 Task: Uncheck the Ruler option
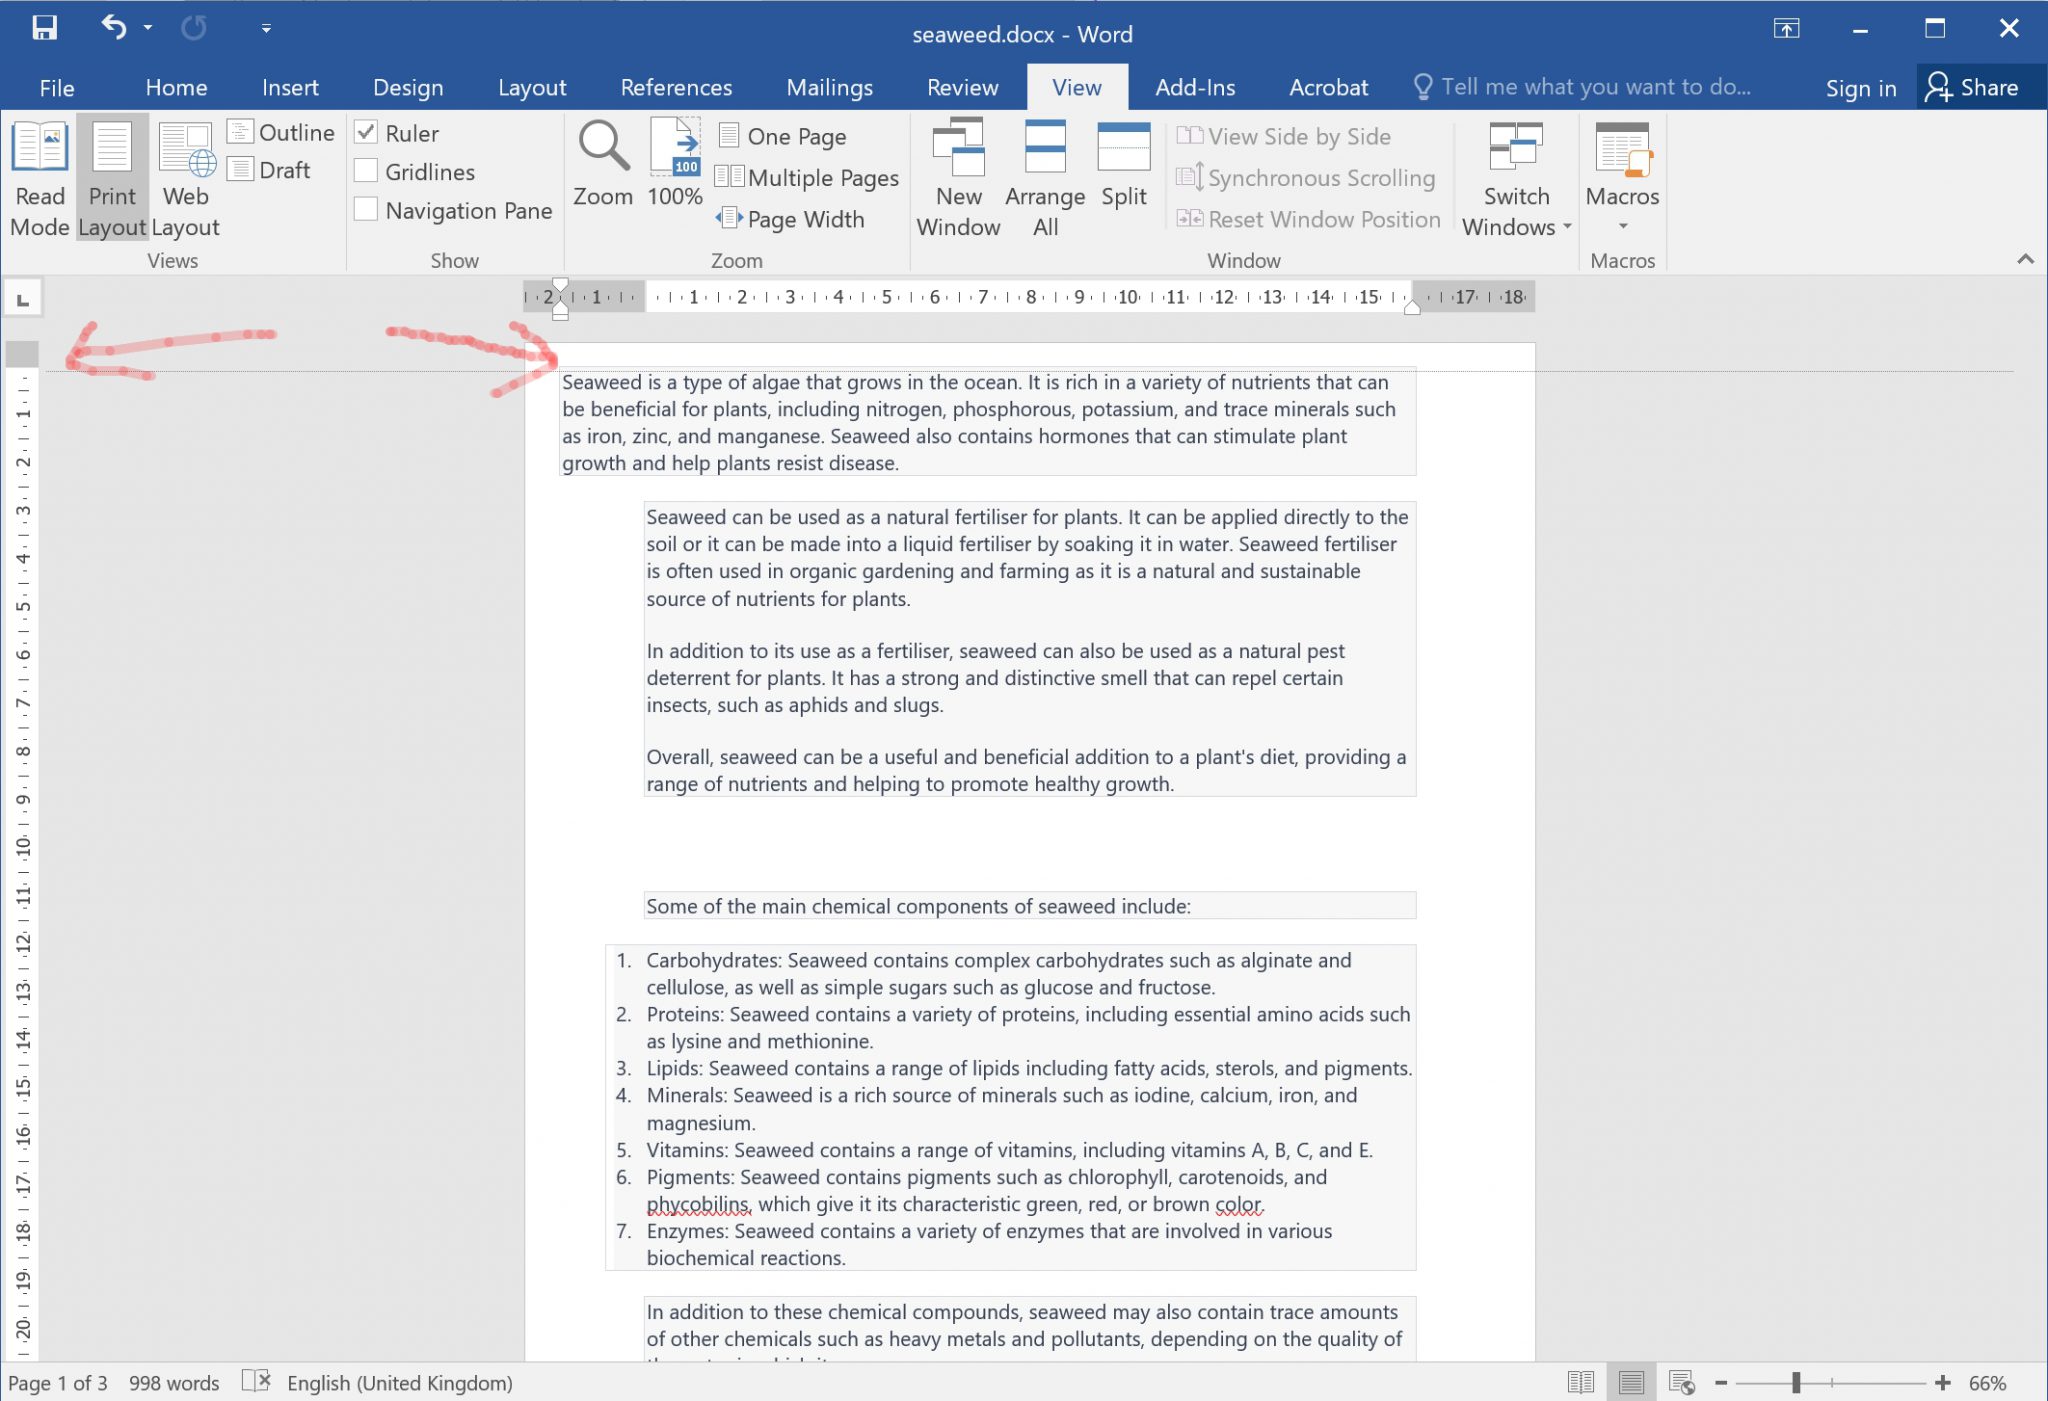coord(366,132)
